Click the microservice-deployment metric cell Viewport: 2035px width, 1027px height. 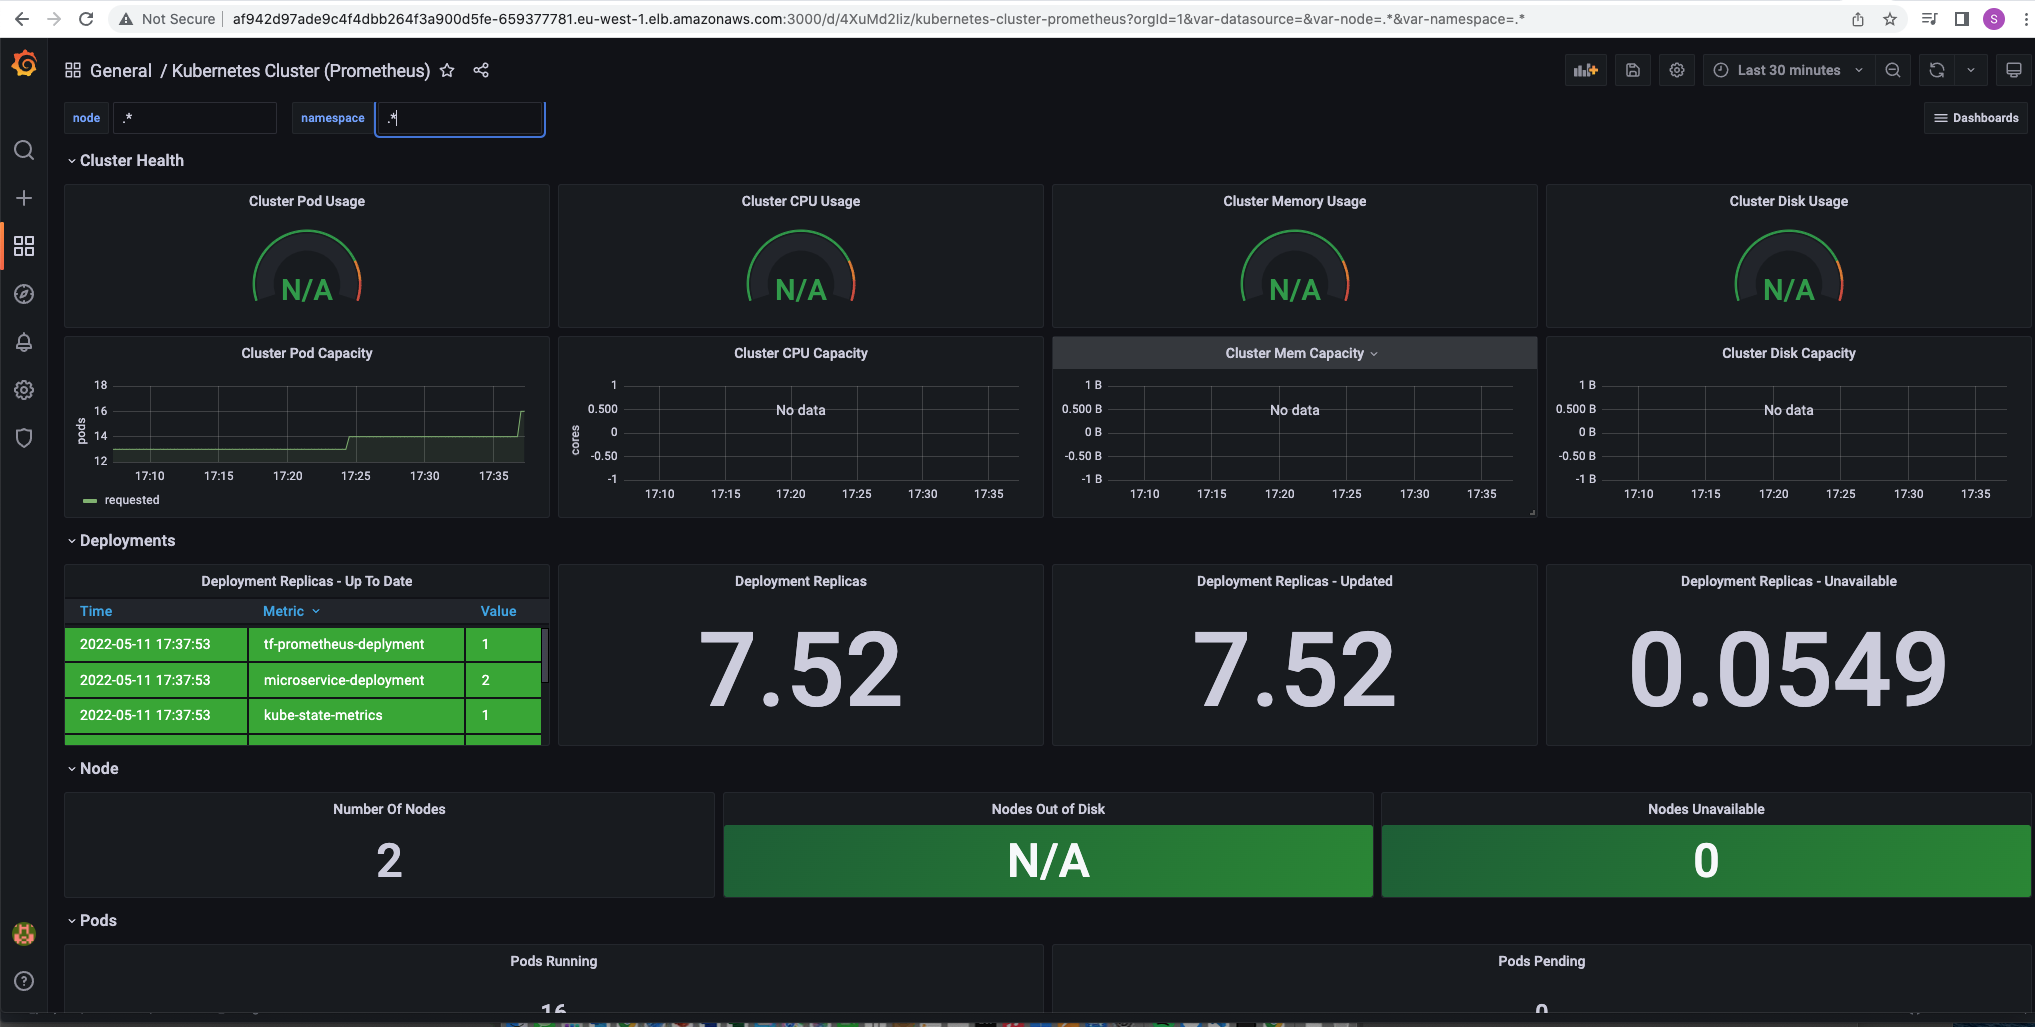[356, 680]
